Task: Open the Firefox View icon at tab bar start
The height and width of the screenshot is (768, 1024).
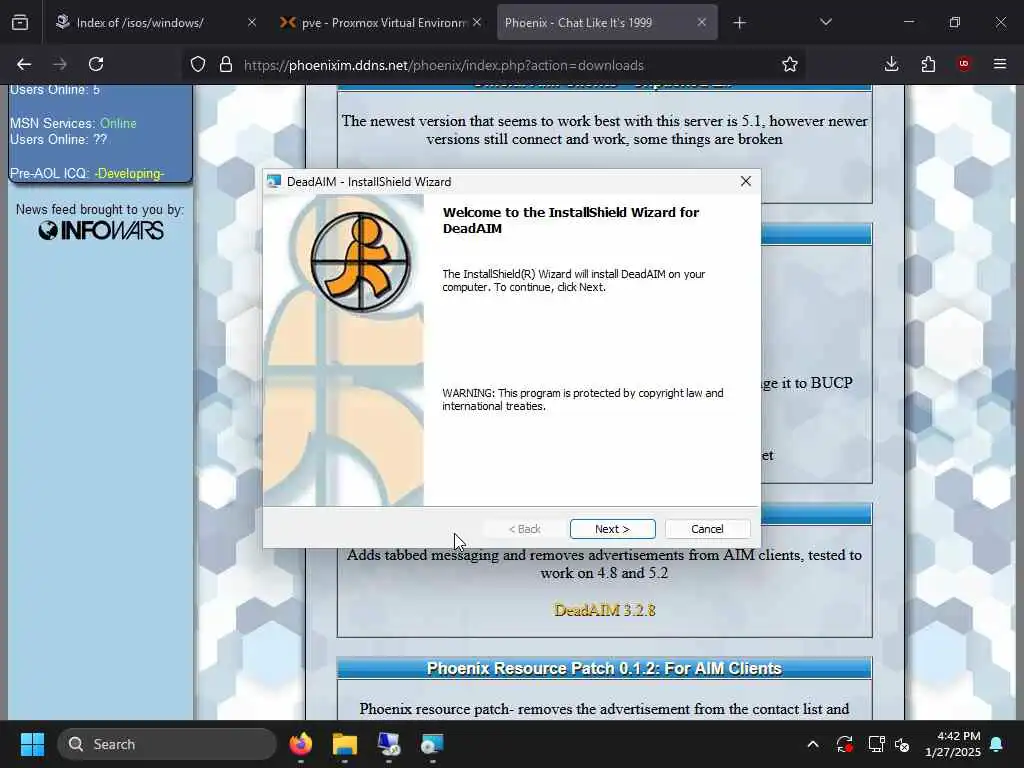Action: tap(20, 23)
